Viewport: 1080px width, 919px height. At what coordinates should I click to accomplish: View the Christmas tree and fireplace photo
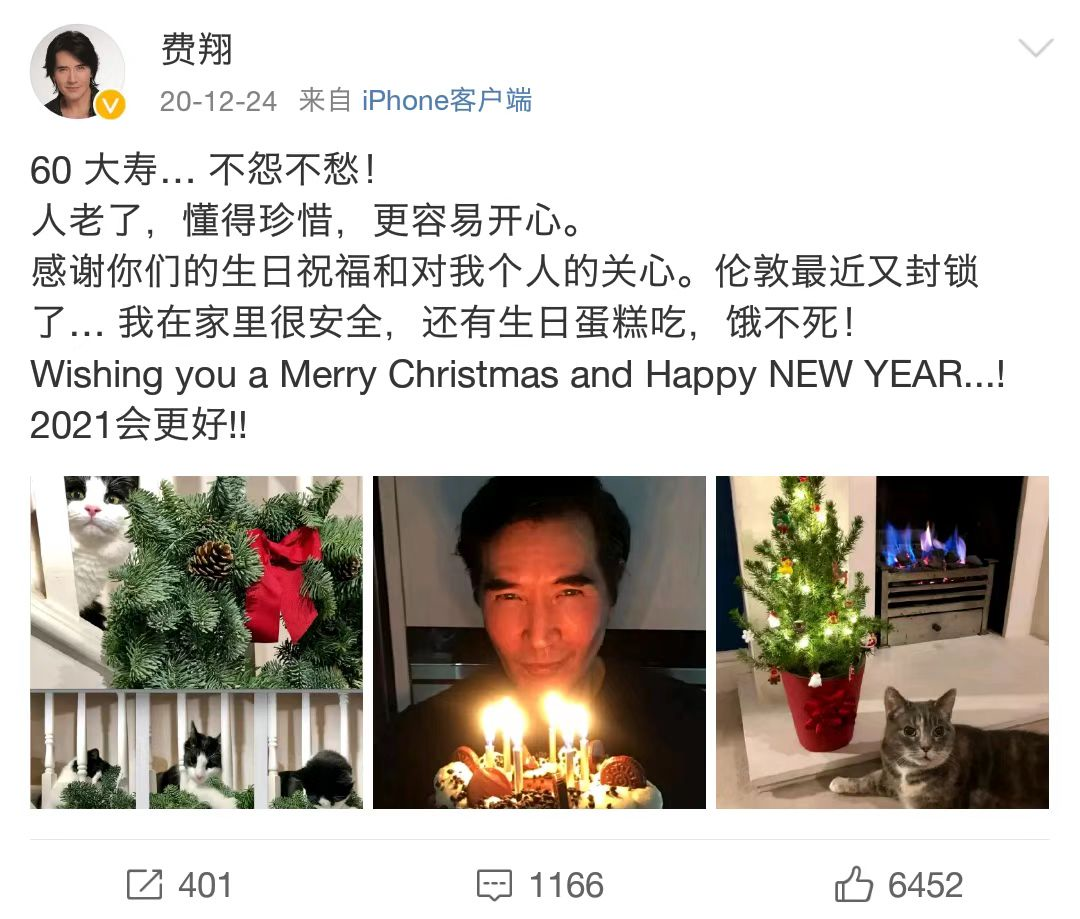pos(882,642)
